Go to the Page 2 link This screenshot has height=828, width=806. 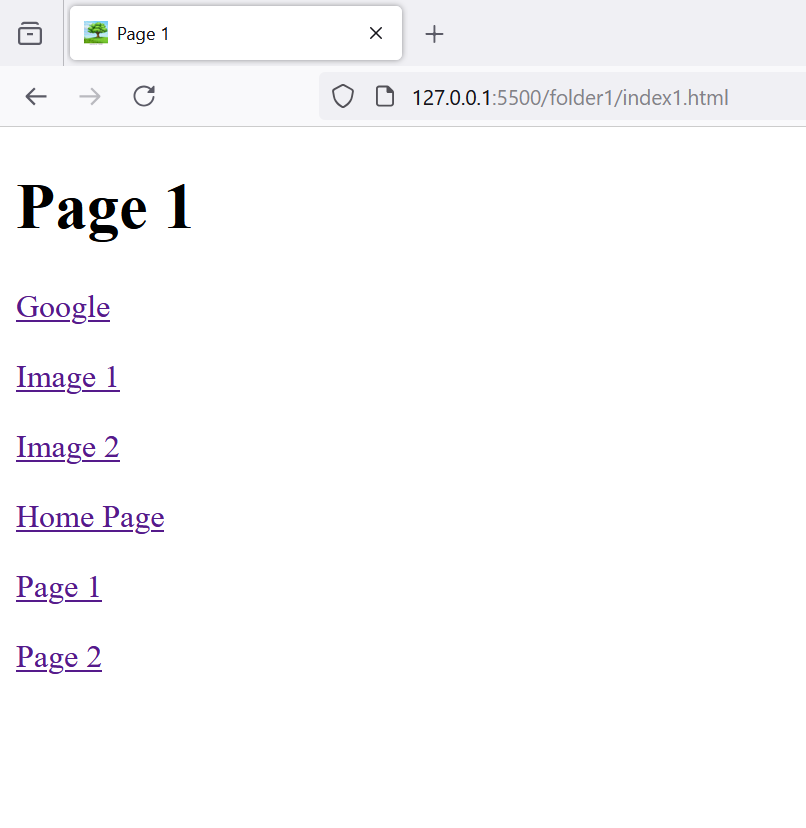point(59,657)
